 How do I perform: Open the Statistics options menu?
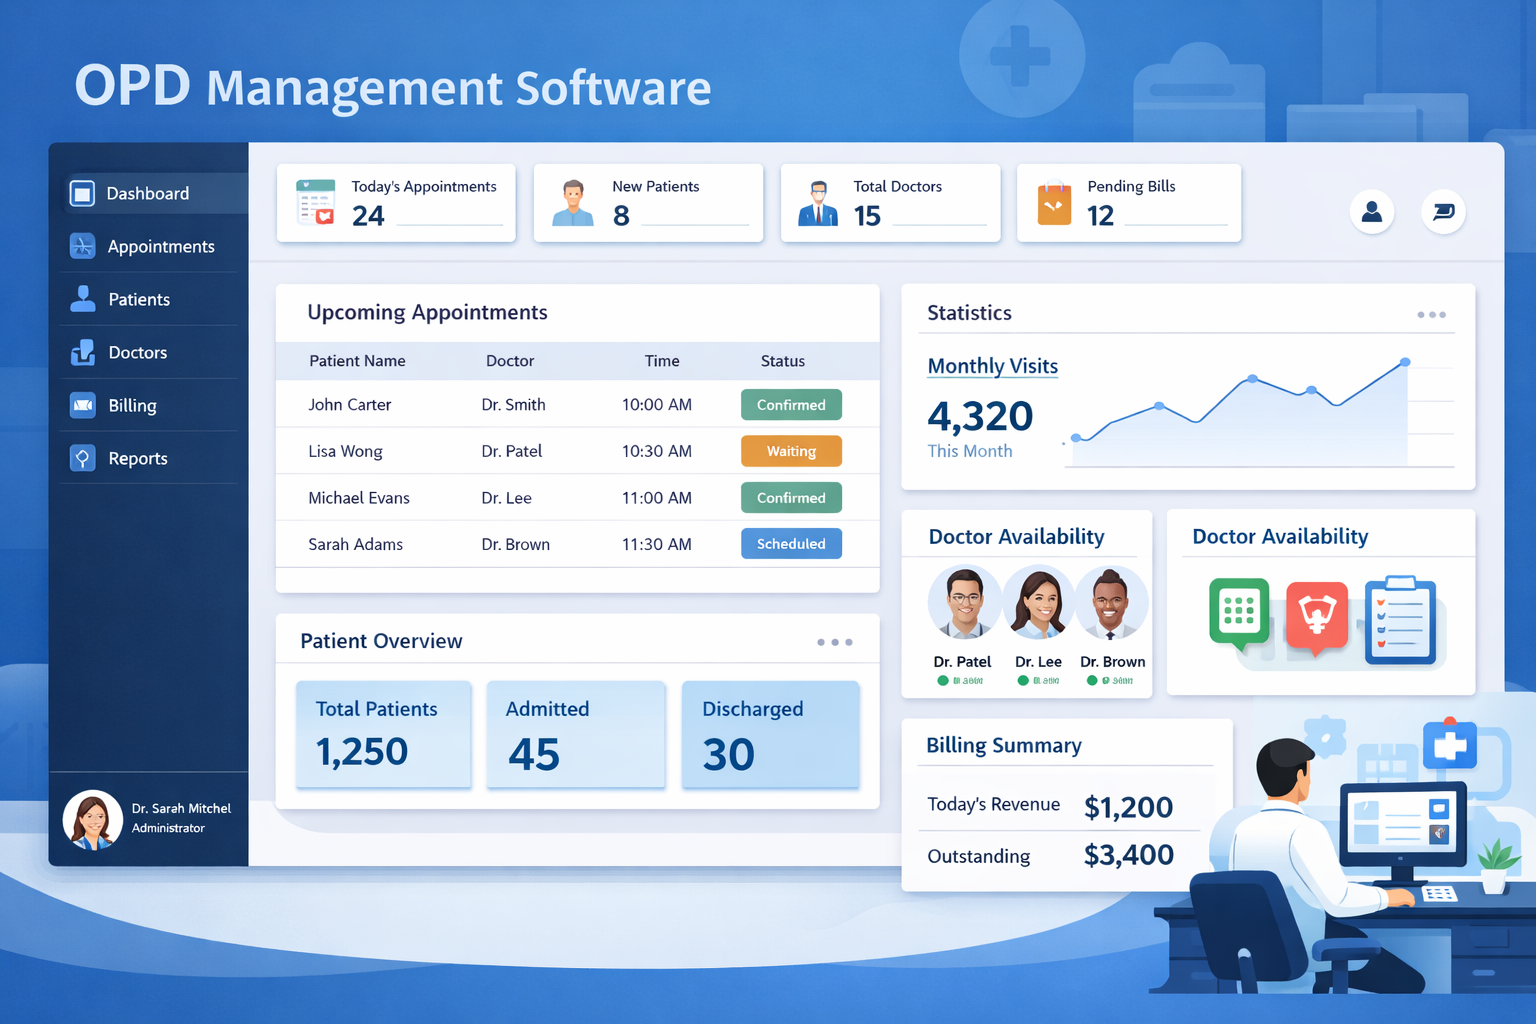[x=1431, y=313]
